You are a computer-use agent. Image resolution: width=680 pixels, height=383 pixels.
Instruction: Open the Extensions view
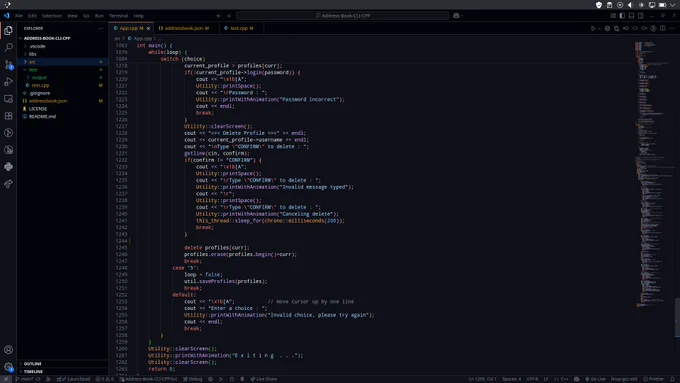click(x=8, y=116)
